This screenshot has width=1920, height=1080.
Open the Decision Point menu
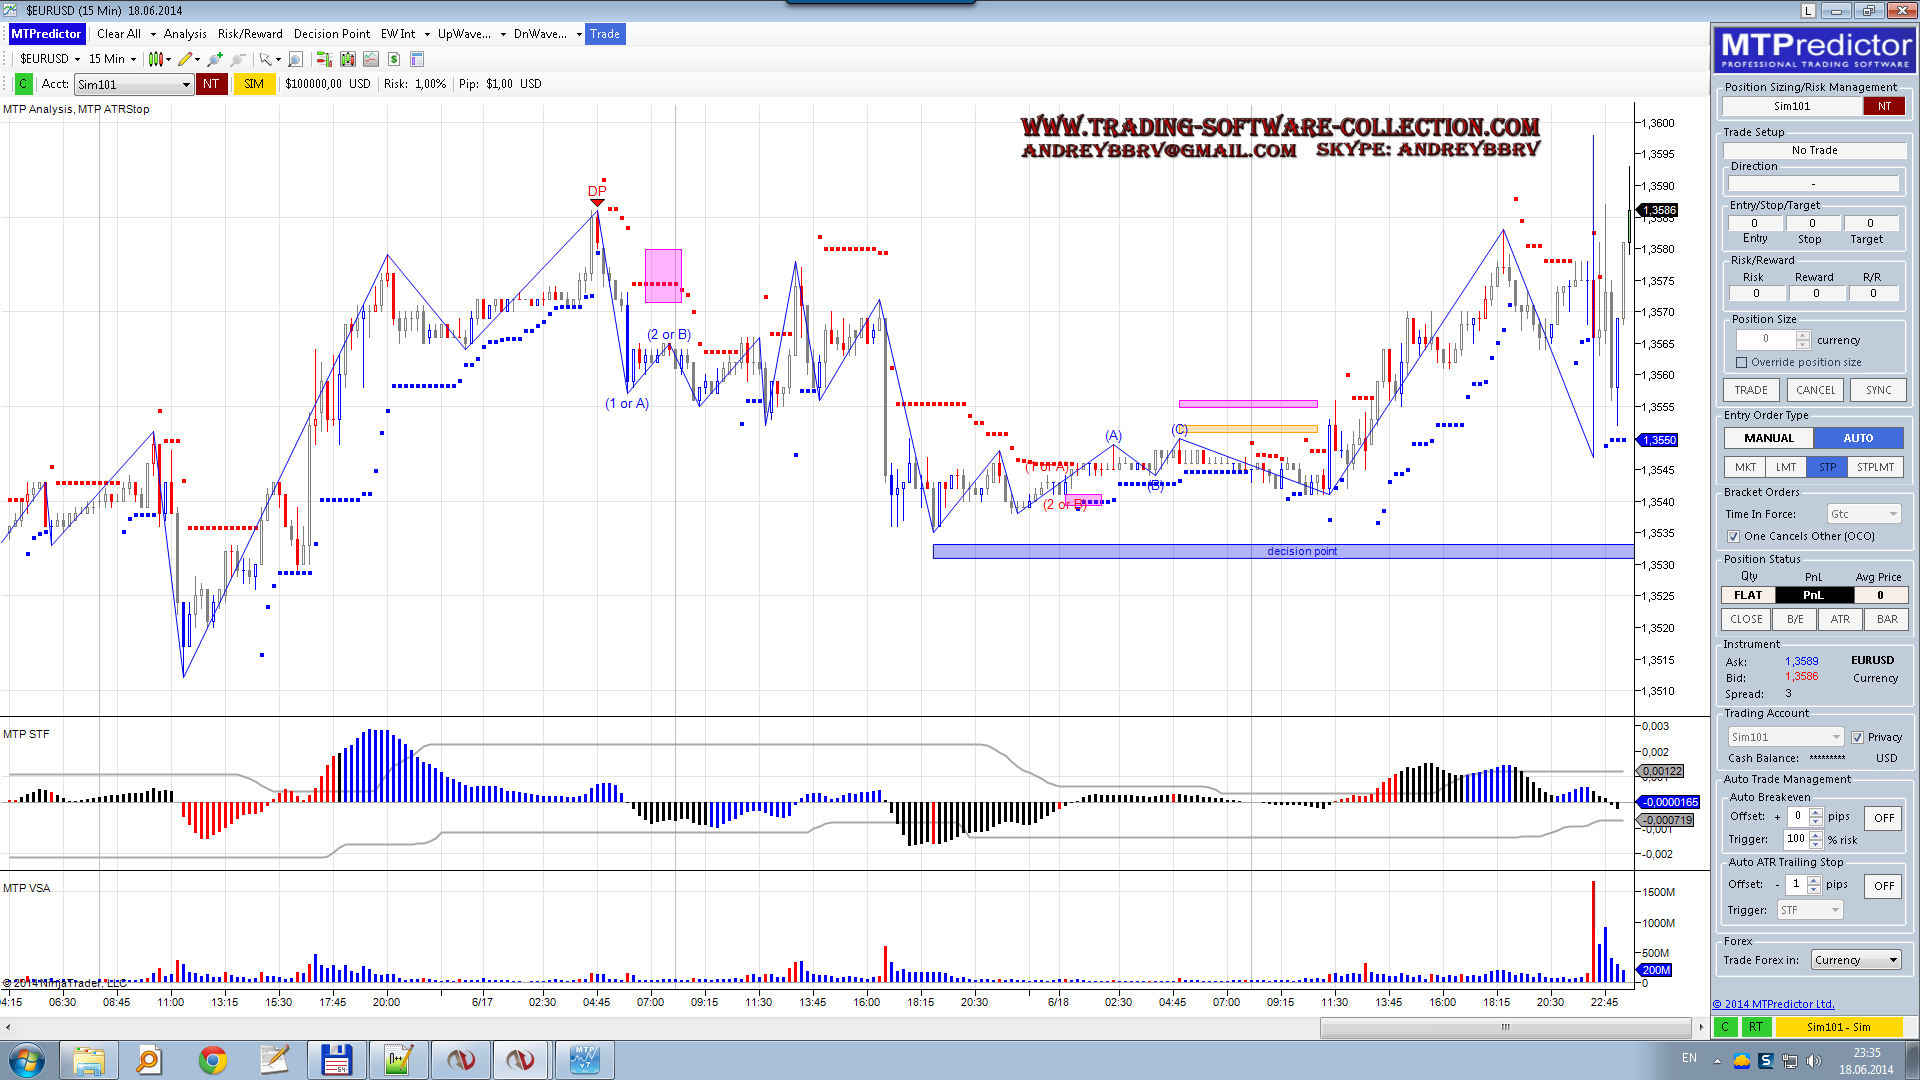(x=331, y=34)
